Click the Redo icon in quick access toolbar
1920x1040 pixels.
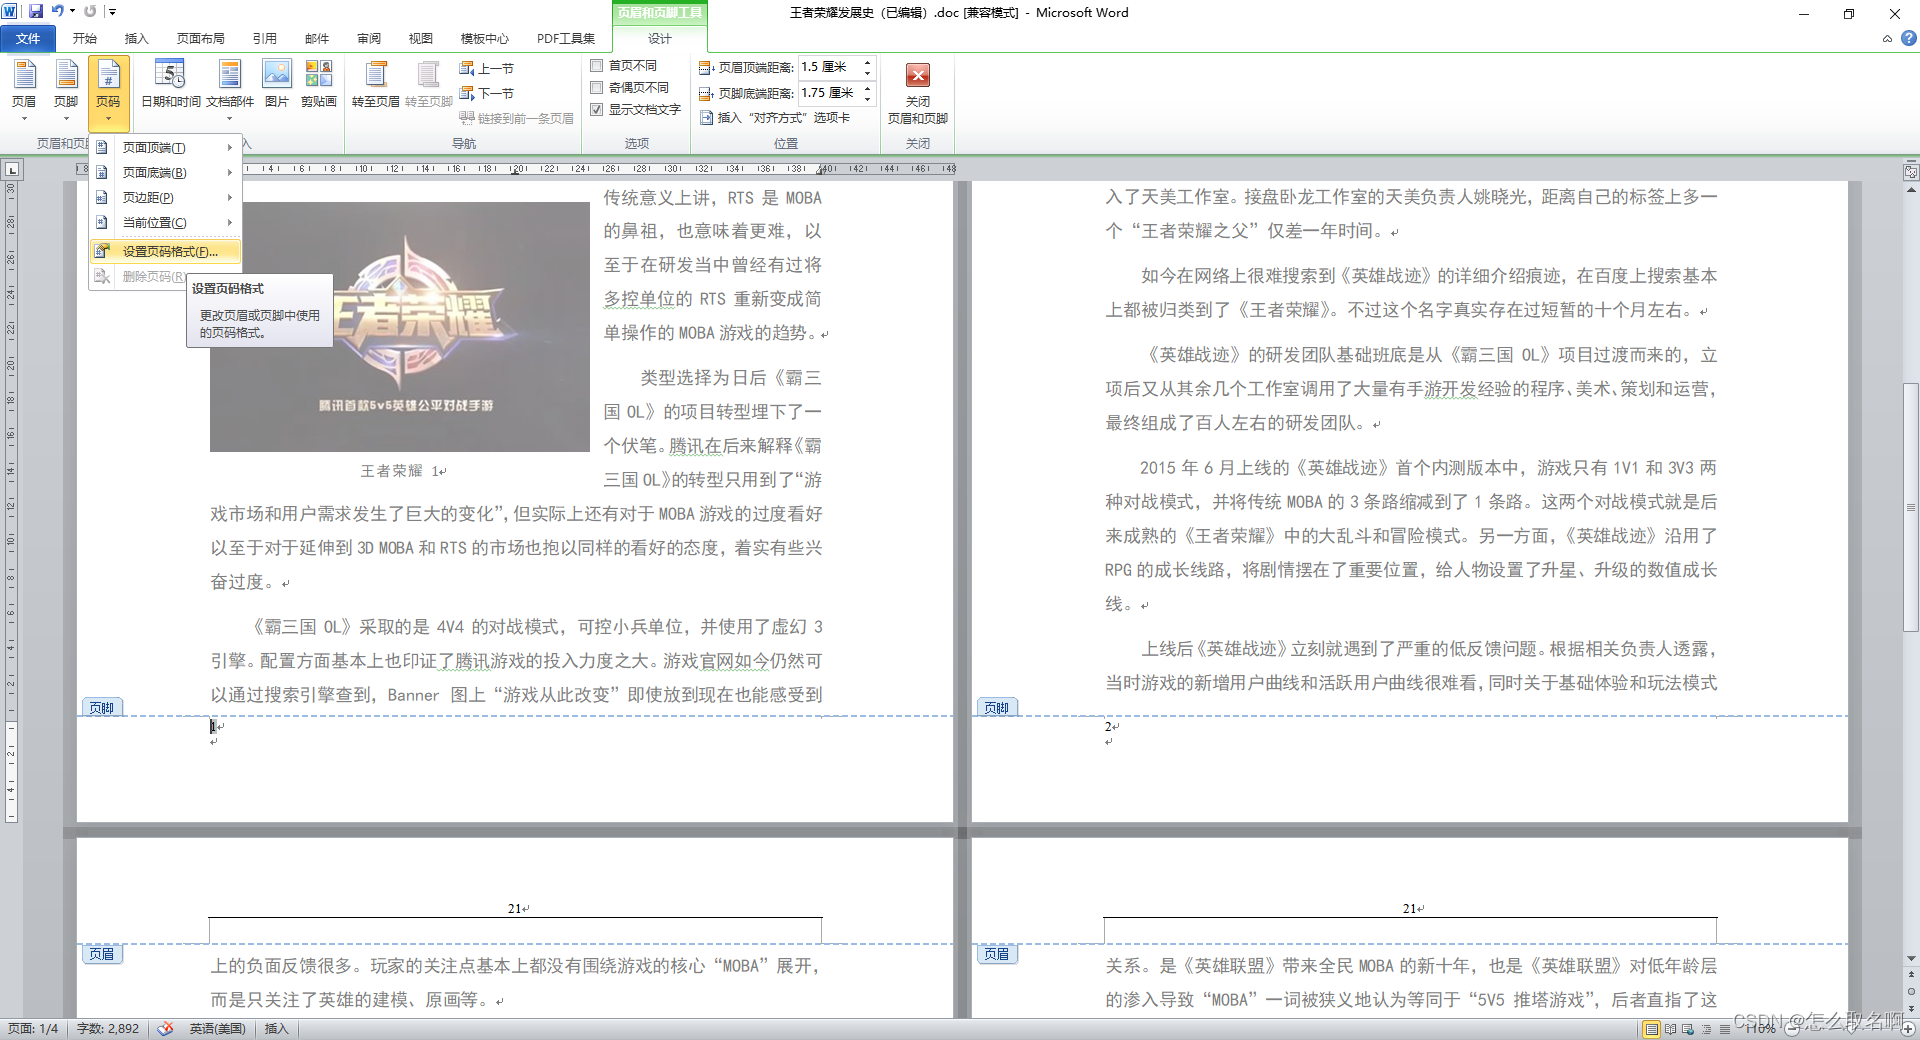tap(90, 11)
